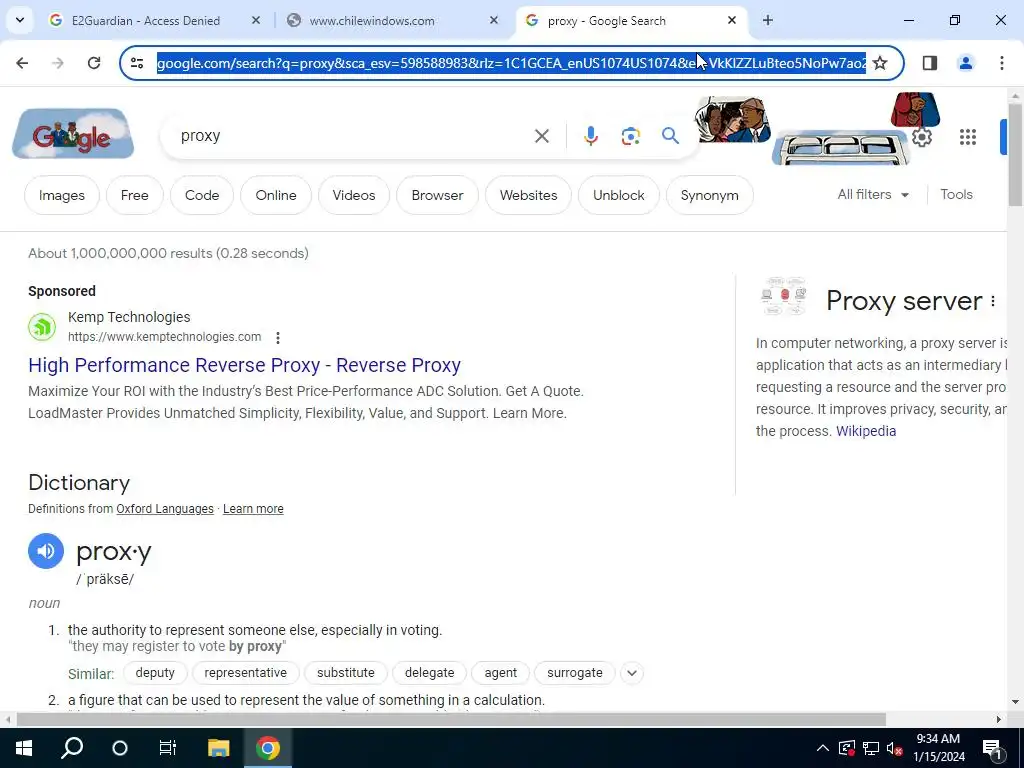Play pronunciation audio for proxy
1024x768 pixels.
pos(46,551)
